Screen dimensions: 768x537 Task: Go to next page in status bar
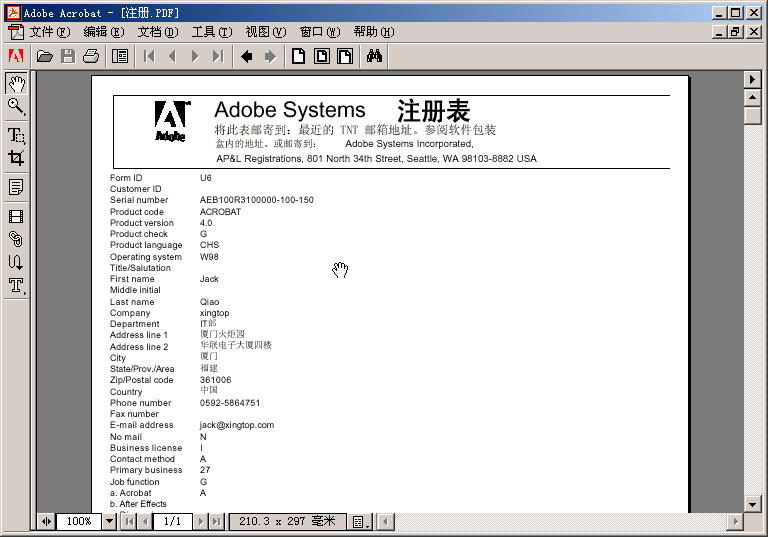tap(200, 521)
